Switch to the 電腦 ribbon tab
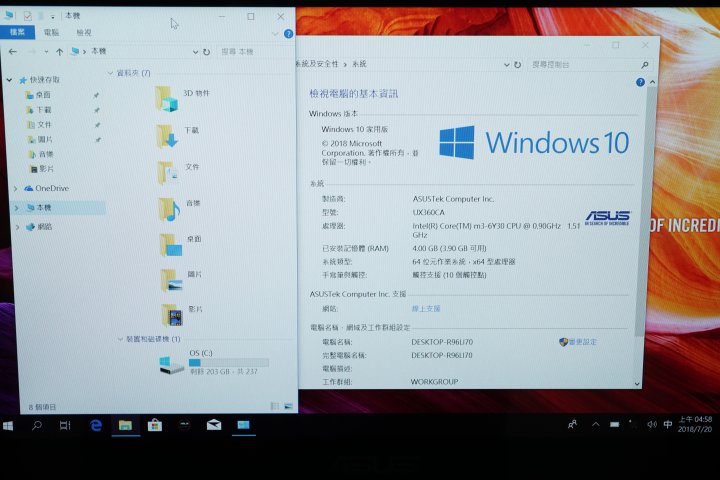720x480 pixels. click(x=51, y=32)
